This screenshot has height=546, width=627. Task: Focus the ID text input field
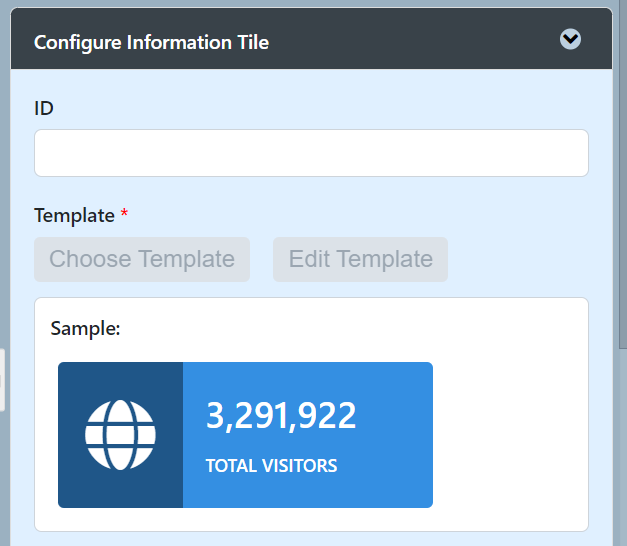coord(311,153)
